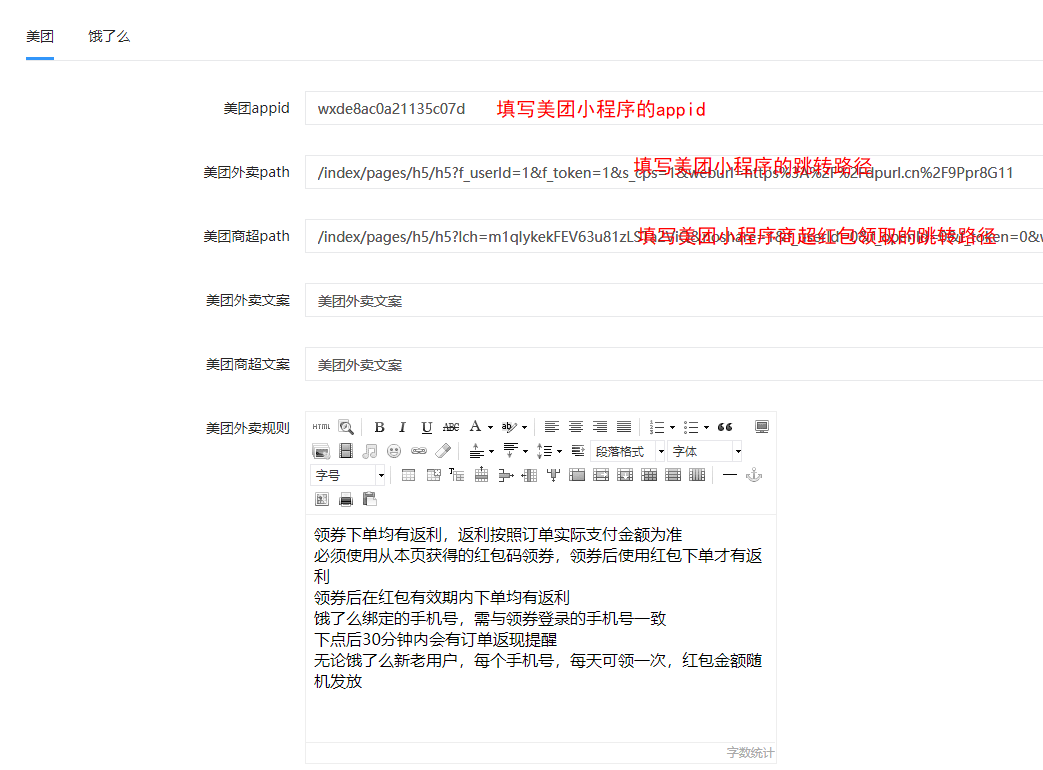1043x770 pixels.
Task: Apply the font color A button
Action: click(x=475, y=427)
